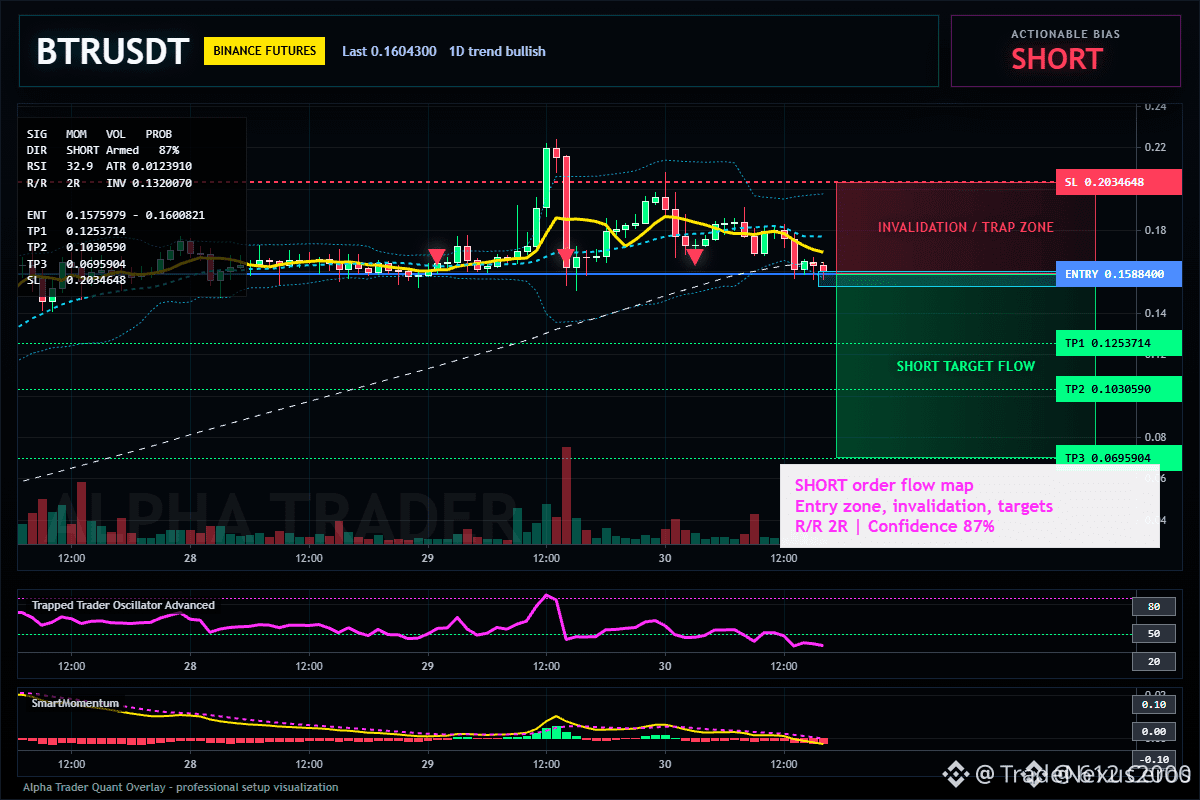The image size is (1200, 800).
Task: Select the green TP3 0.0695904 axis tag
Action: coord(1118,458)
